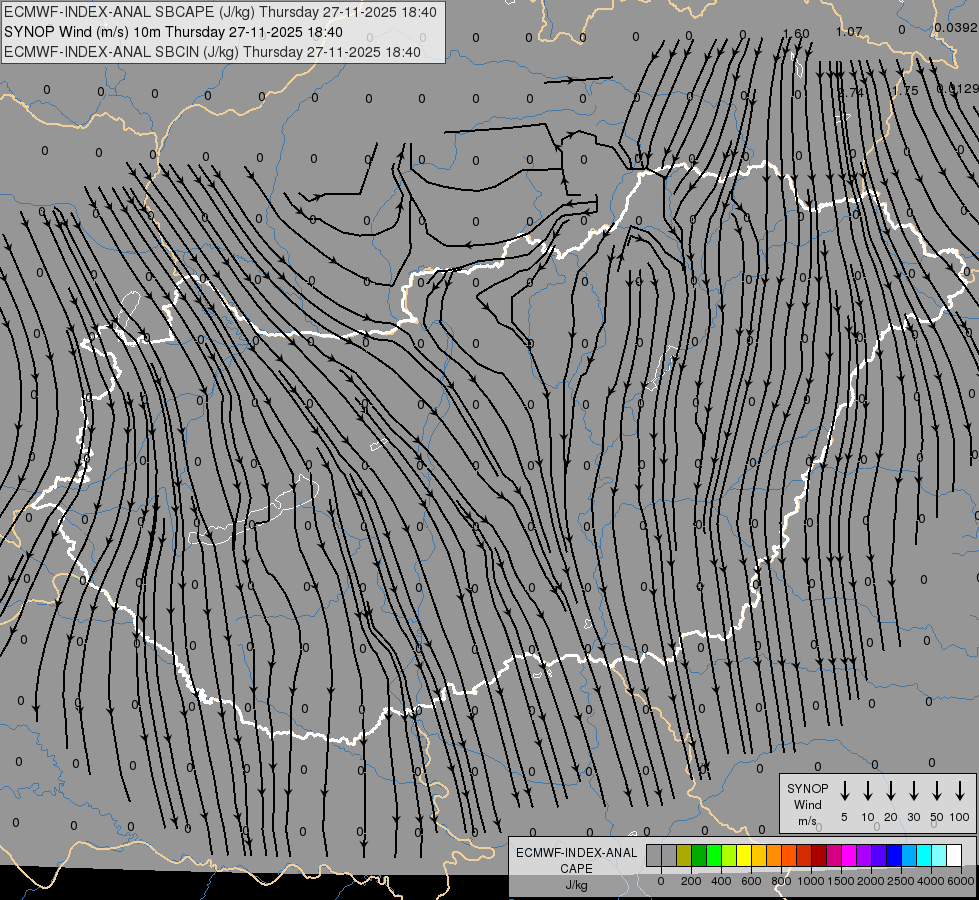Screen dimensions: 979x900
Task: Click the map value '1.07'
Action: tap(849, 31)
